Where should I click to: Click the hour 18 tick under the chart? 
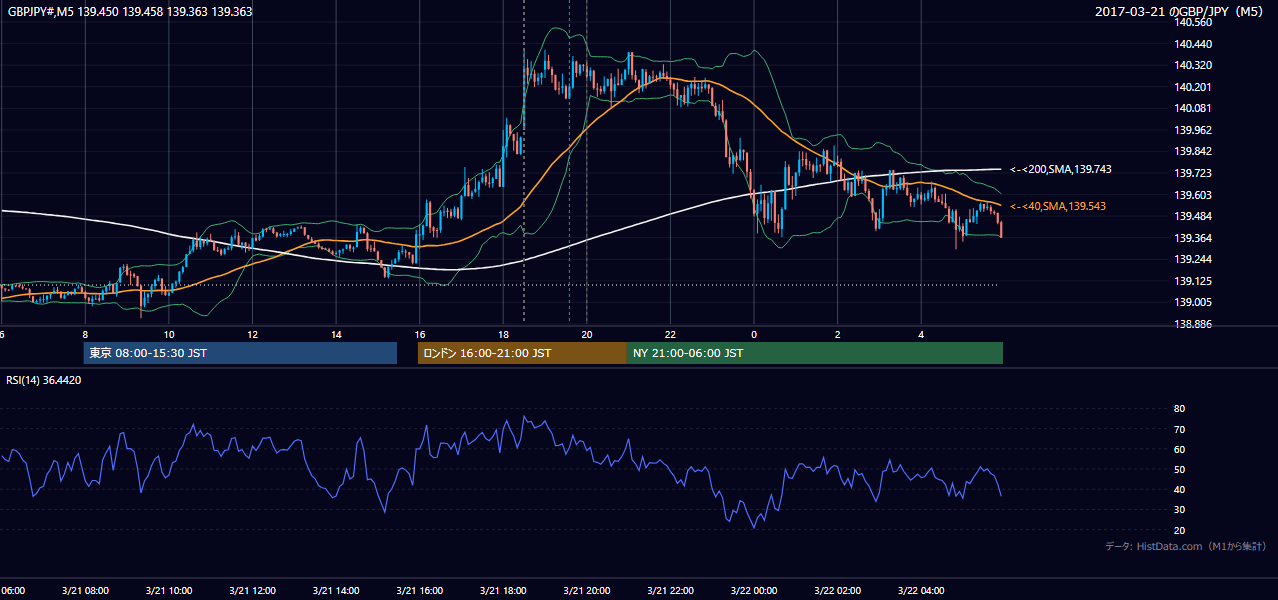[503, 334]
